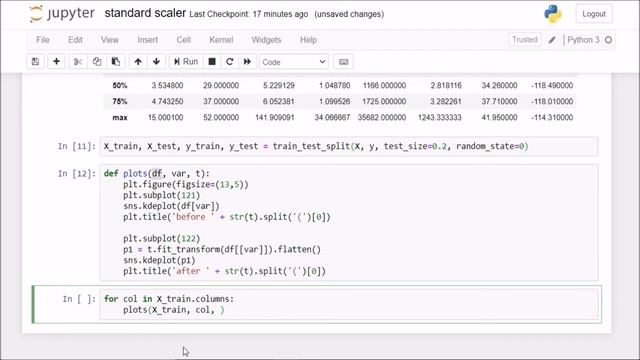Select the In [12] prompt
The image size is (640, 360).
point(76,173)
